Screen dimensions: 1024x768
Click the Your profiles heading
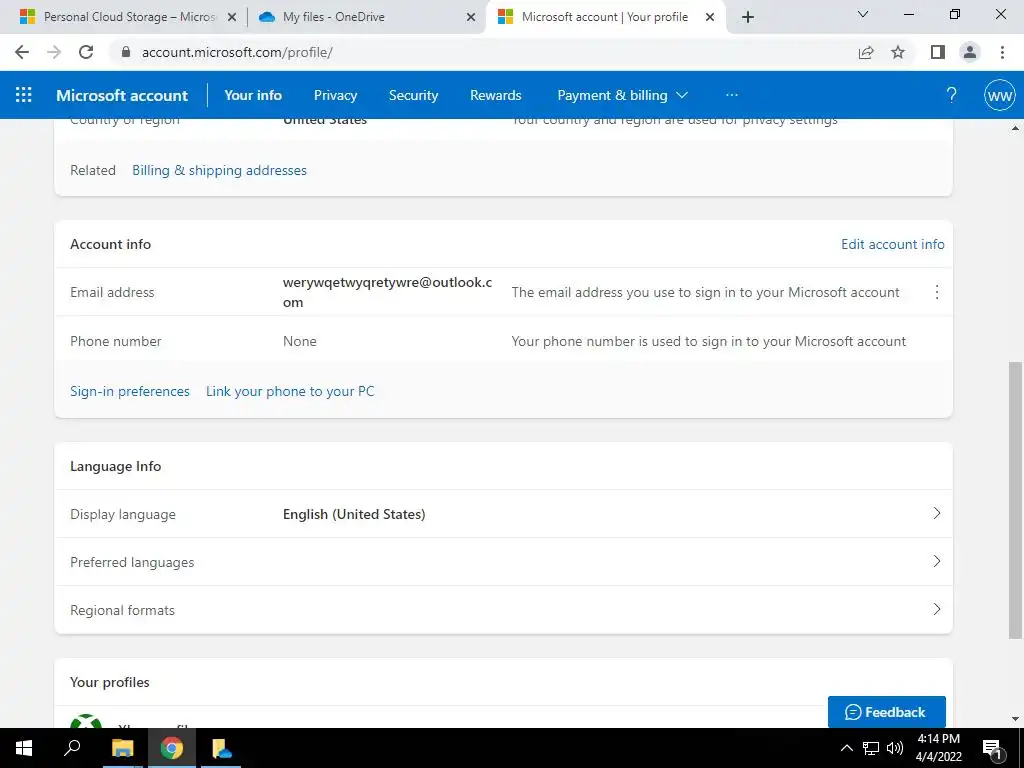pos(110,682)
